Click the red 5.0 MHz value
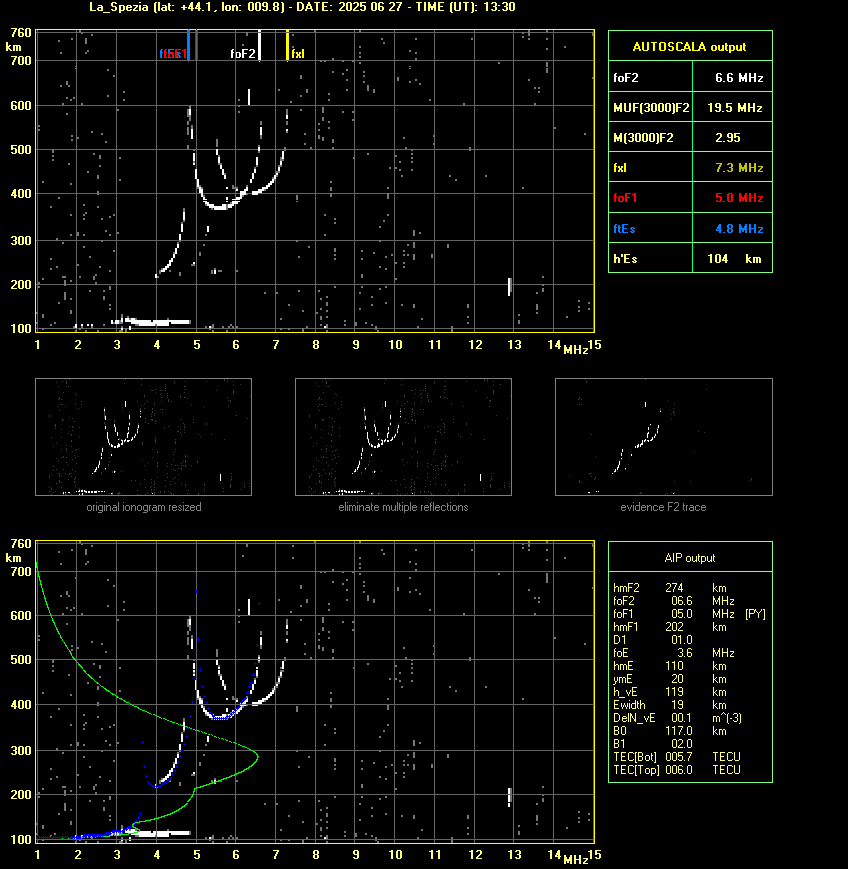 coord(739,197)
